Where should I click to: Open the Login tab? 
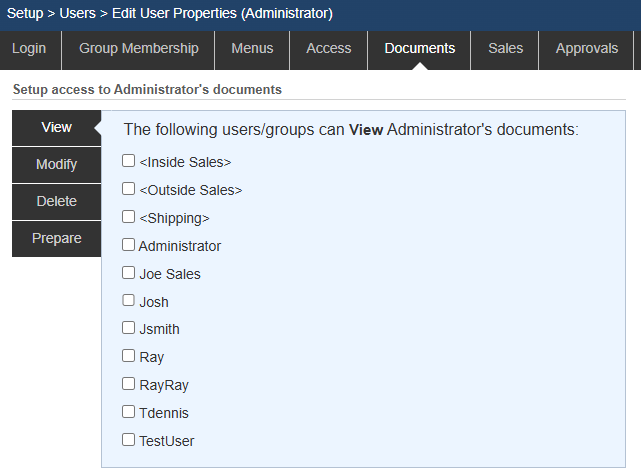[x=29, y=48]
